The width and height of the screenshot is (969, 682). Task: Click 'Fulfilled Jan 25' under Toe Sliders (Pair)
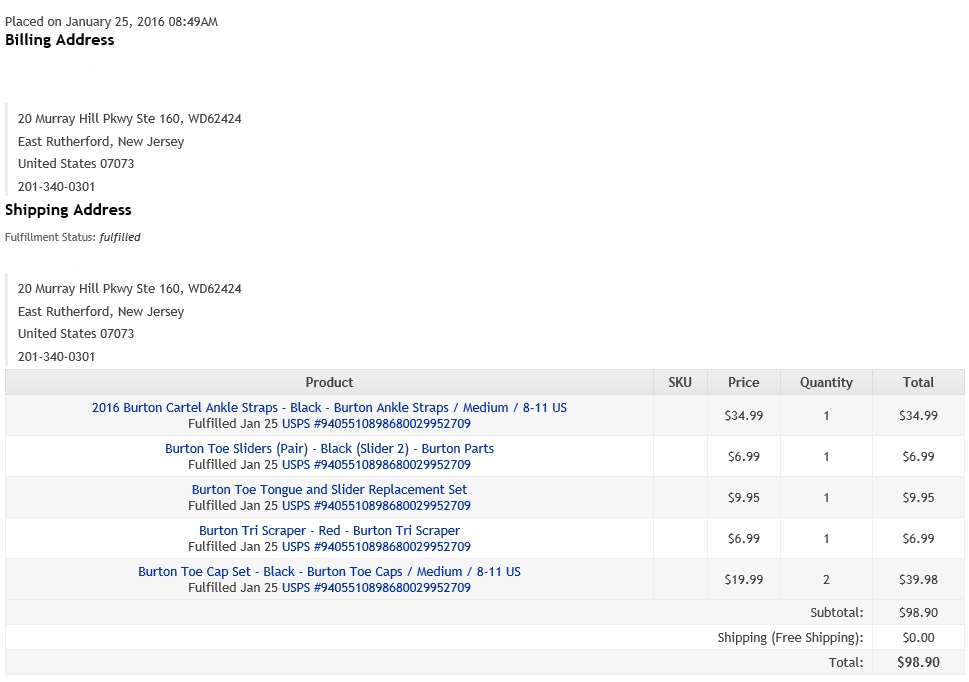pyautogui.click(x=233, y=465)
